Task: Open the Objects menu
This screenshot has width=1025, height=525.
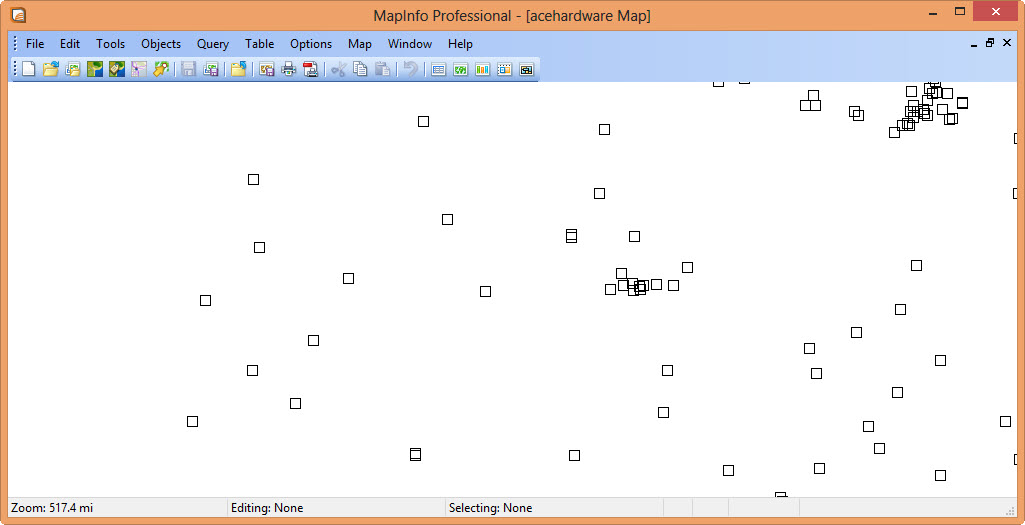Action: 161,44
